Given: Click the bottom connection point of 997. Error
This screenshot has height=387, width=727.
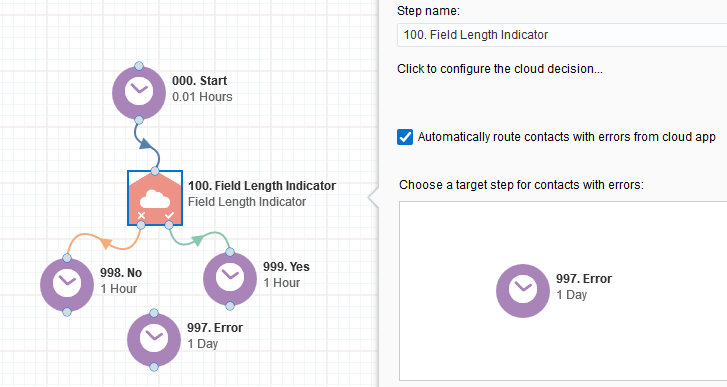Looking at the screenshot, I should [x=154, y=367].
